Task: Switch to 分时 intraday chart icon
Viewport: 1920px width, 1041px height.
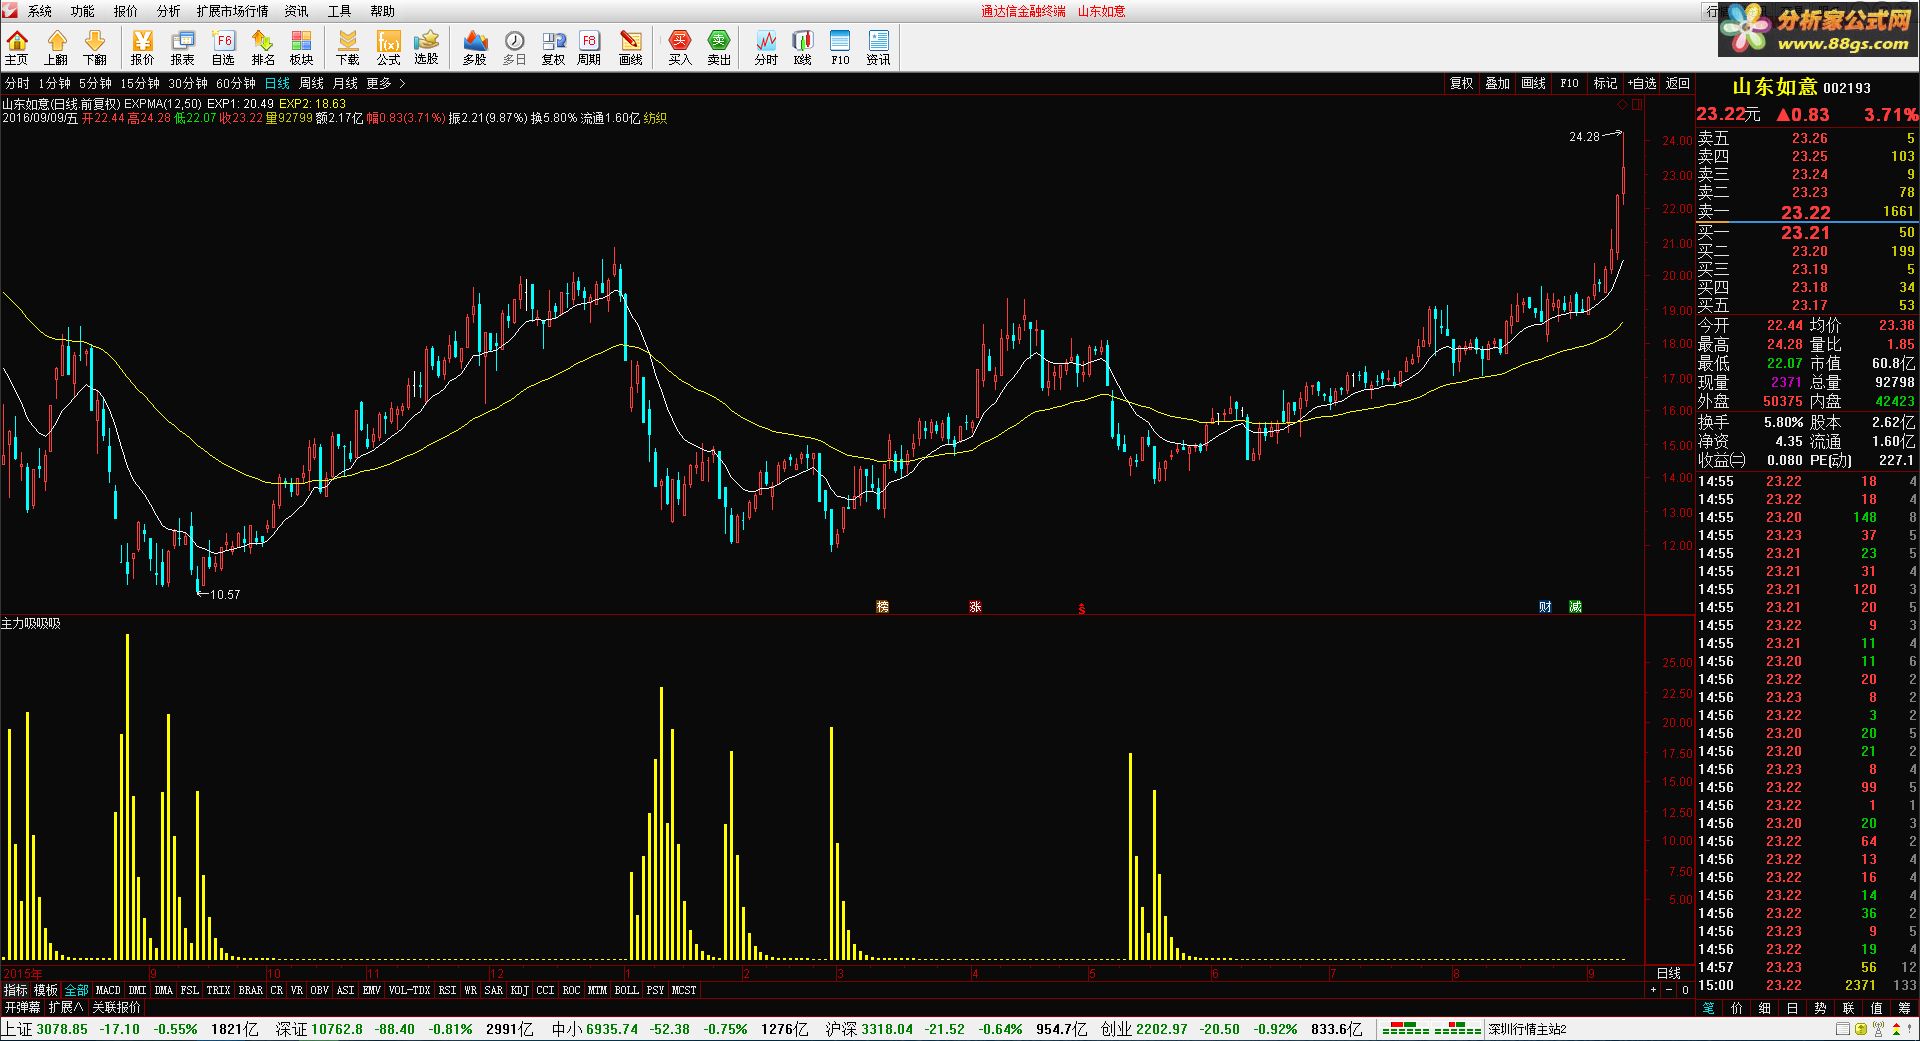Action: [766, 47]
